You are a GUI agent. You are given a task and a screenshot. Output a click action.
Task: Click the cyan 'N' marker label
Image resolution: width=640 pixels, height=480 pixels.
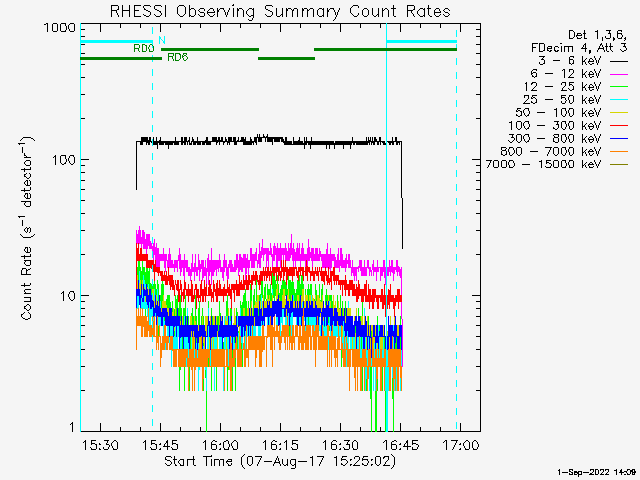tap(162, 40)
